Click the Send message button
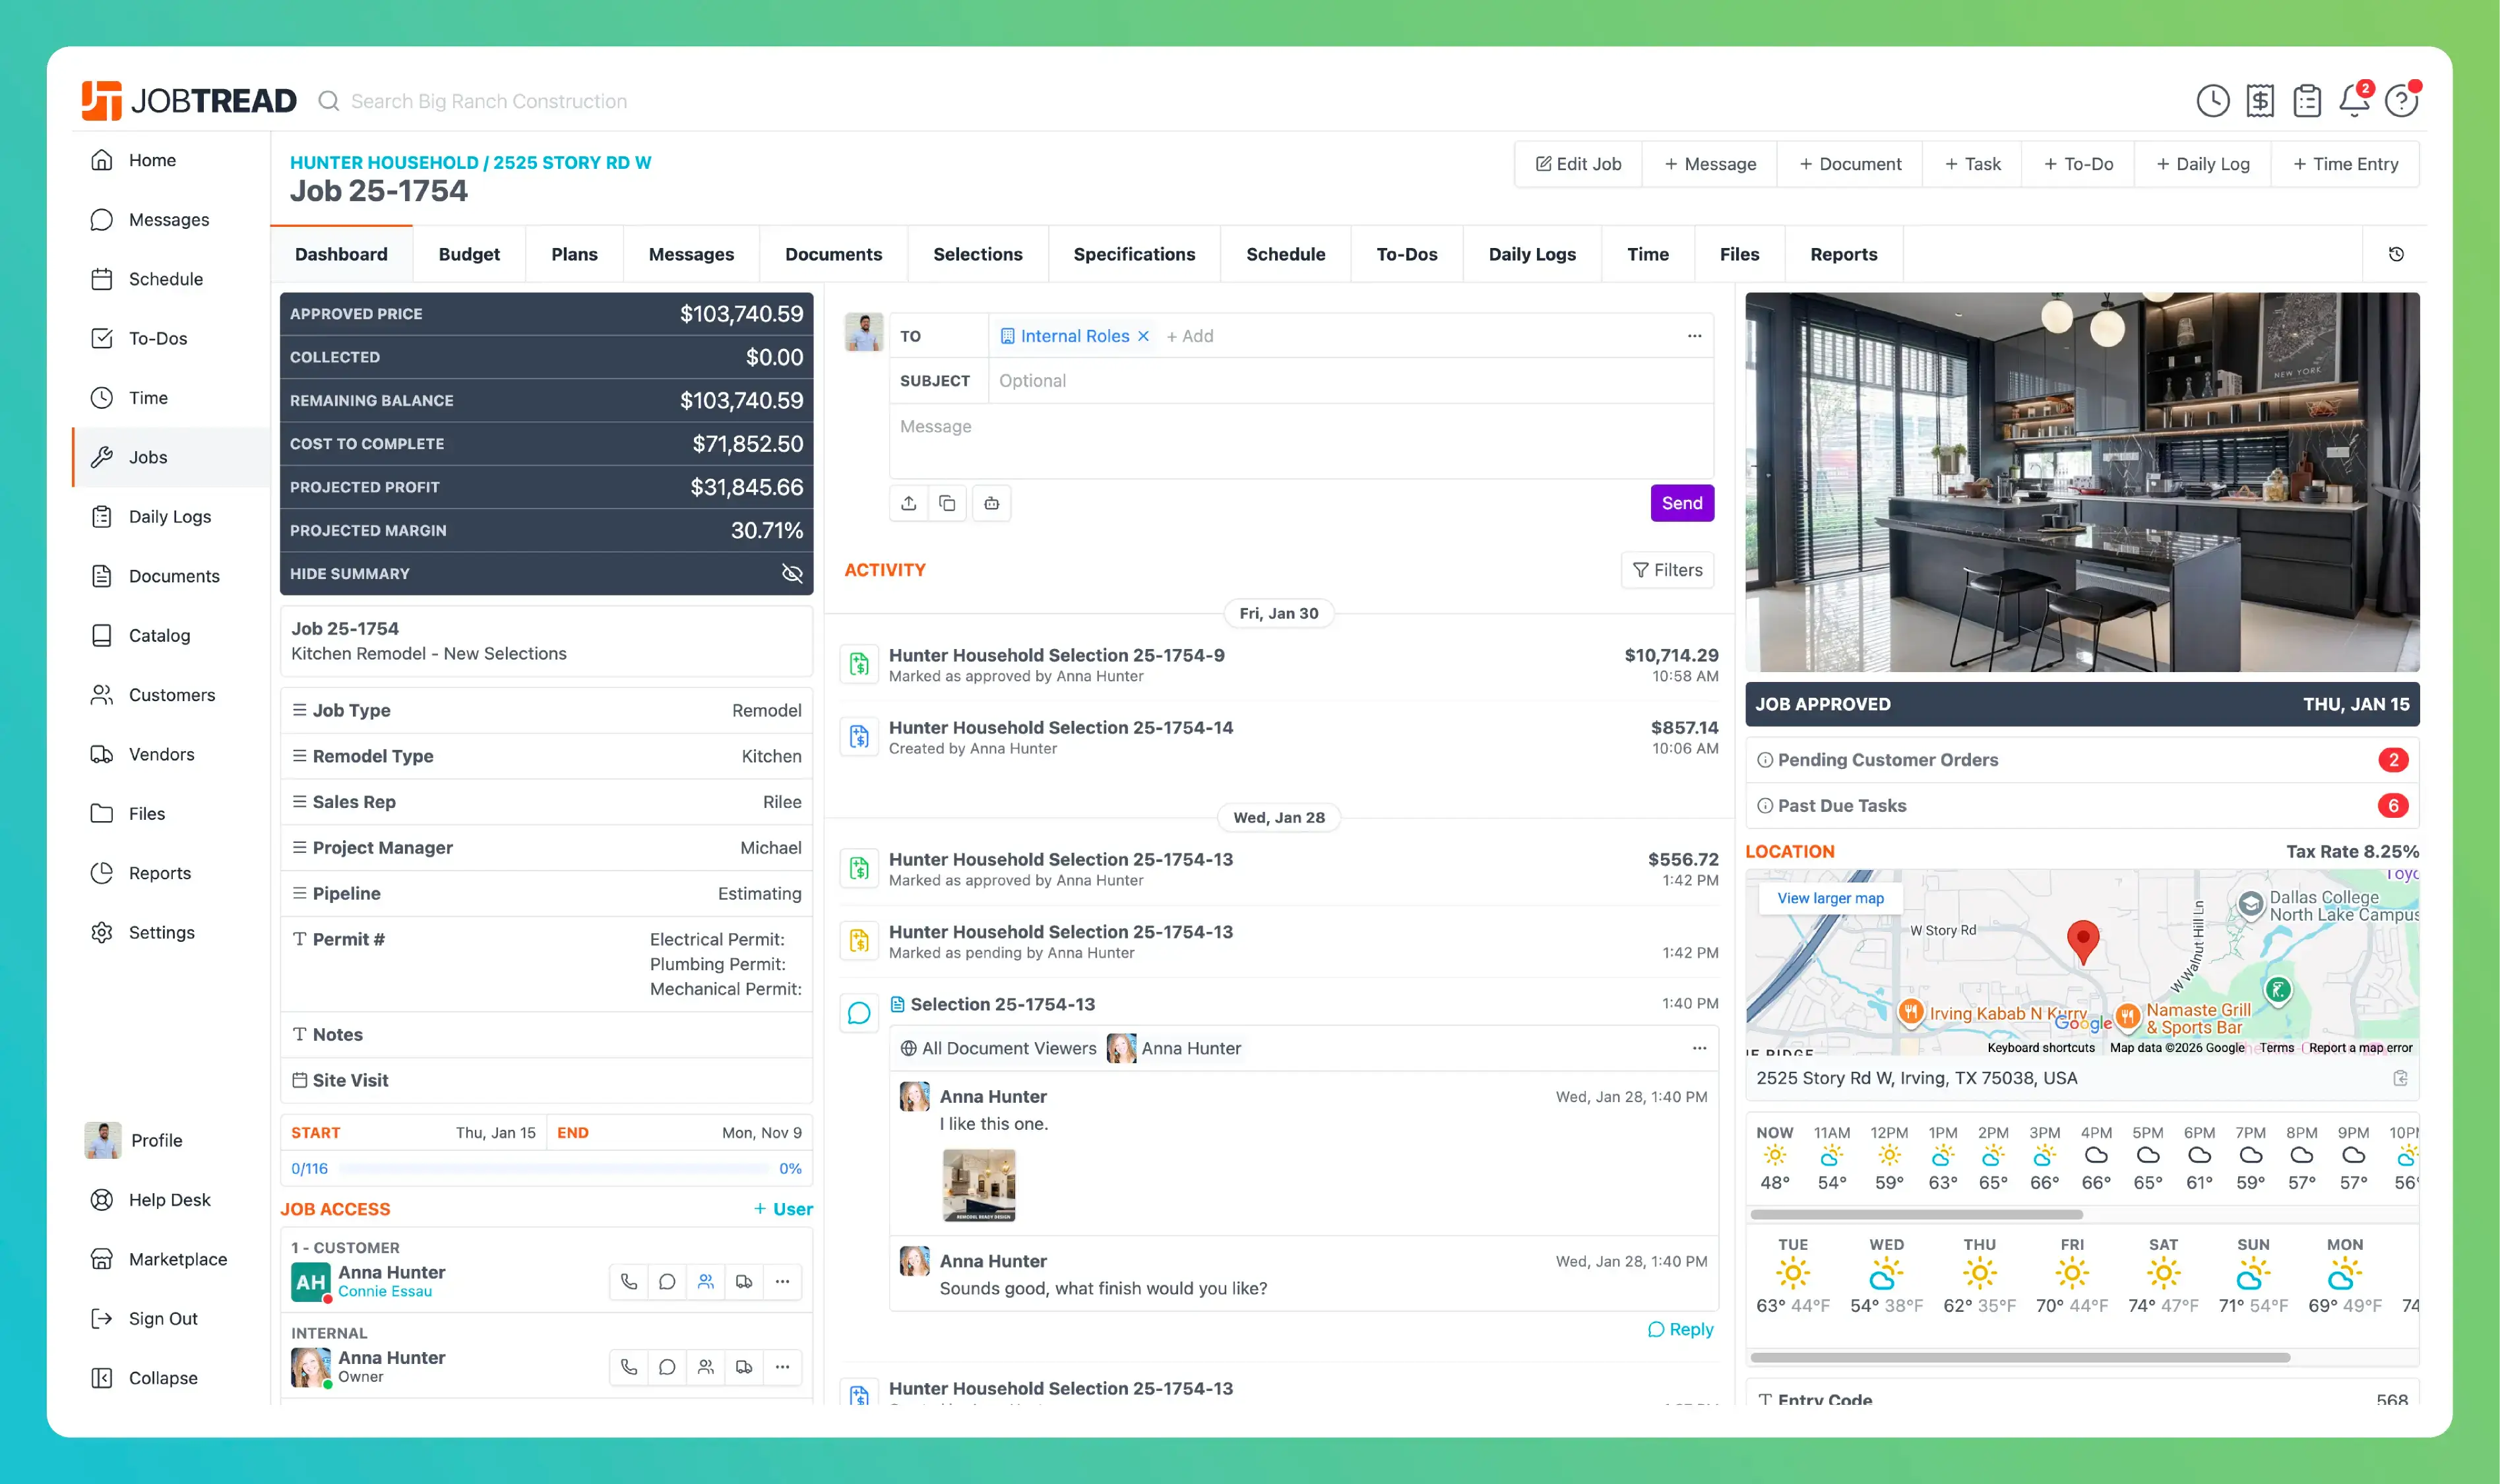 pos(1682,503)
